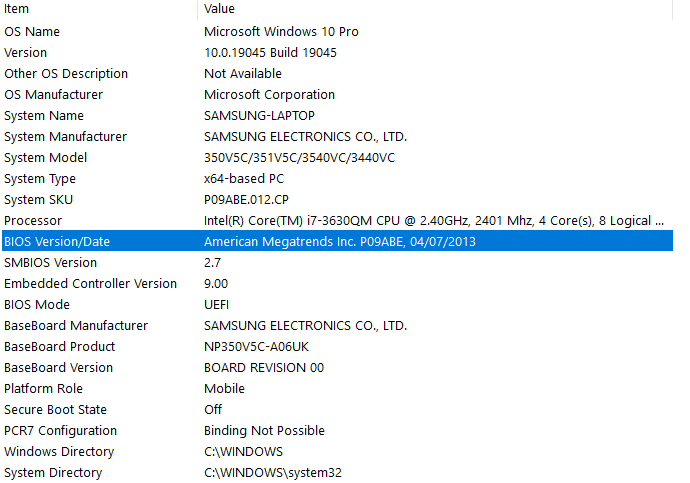This screenshot has width=690, height=483.
Task: Select the Processor row label
Action: click(33, 221)
